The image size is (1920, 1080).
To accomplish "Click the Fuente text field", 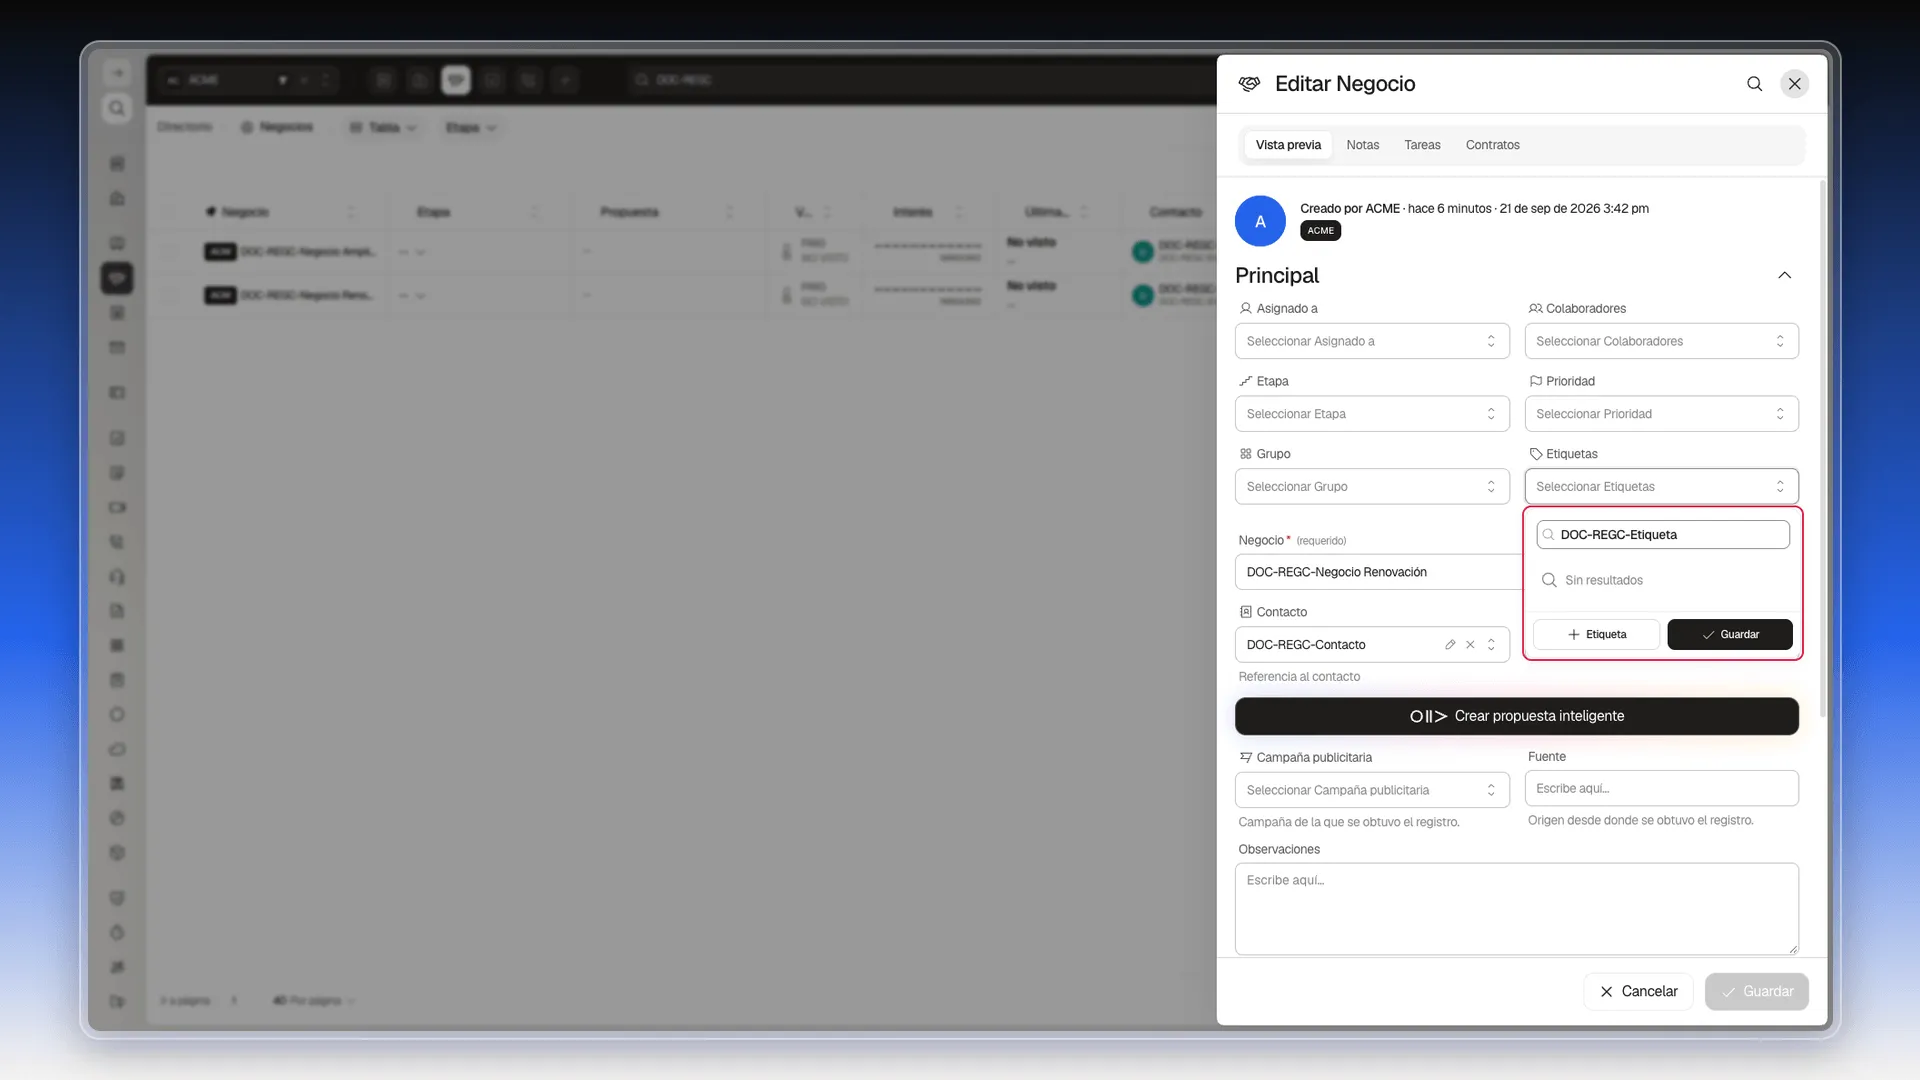I will pos(1661,789).
